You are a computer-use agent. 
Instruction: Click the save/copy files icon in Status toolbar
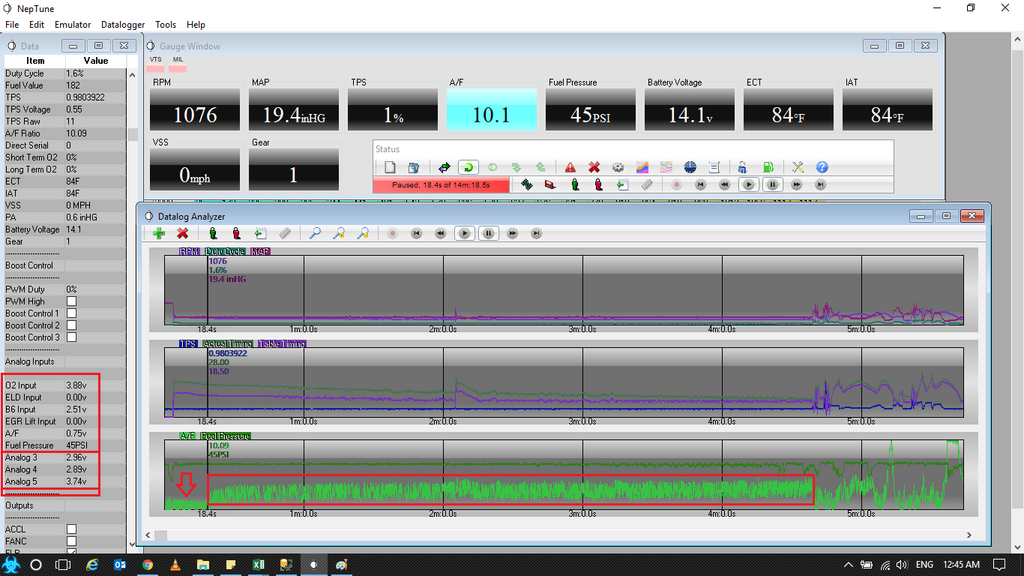pyautogui.click(x=413, y=167)
